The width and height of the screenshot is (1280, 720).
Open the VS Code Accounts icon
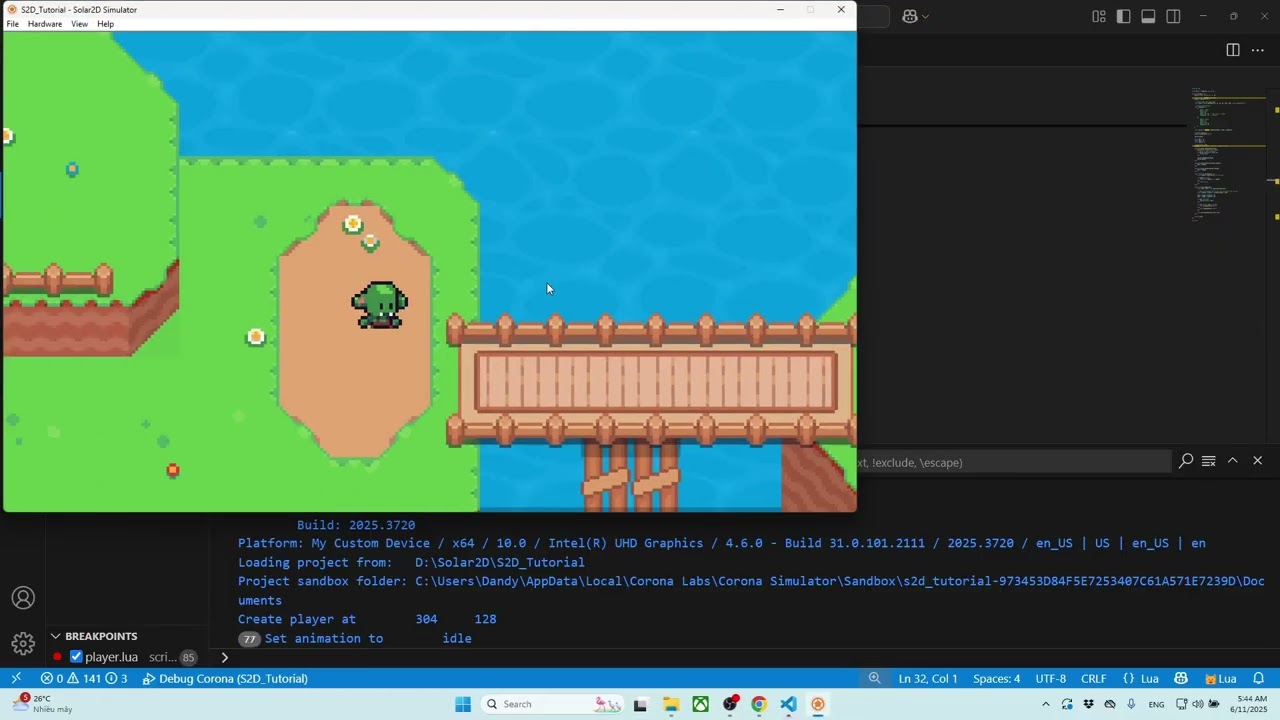click(x=23, y=598)
